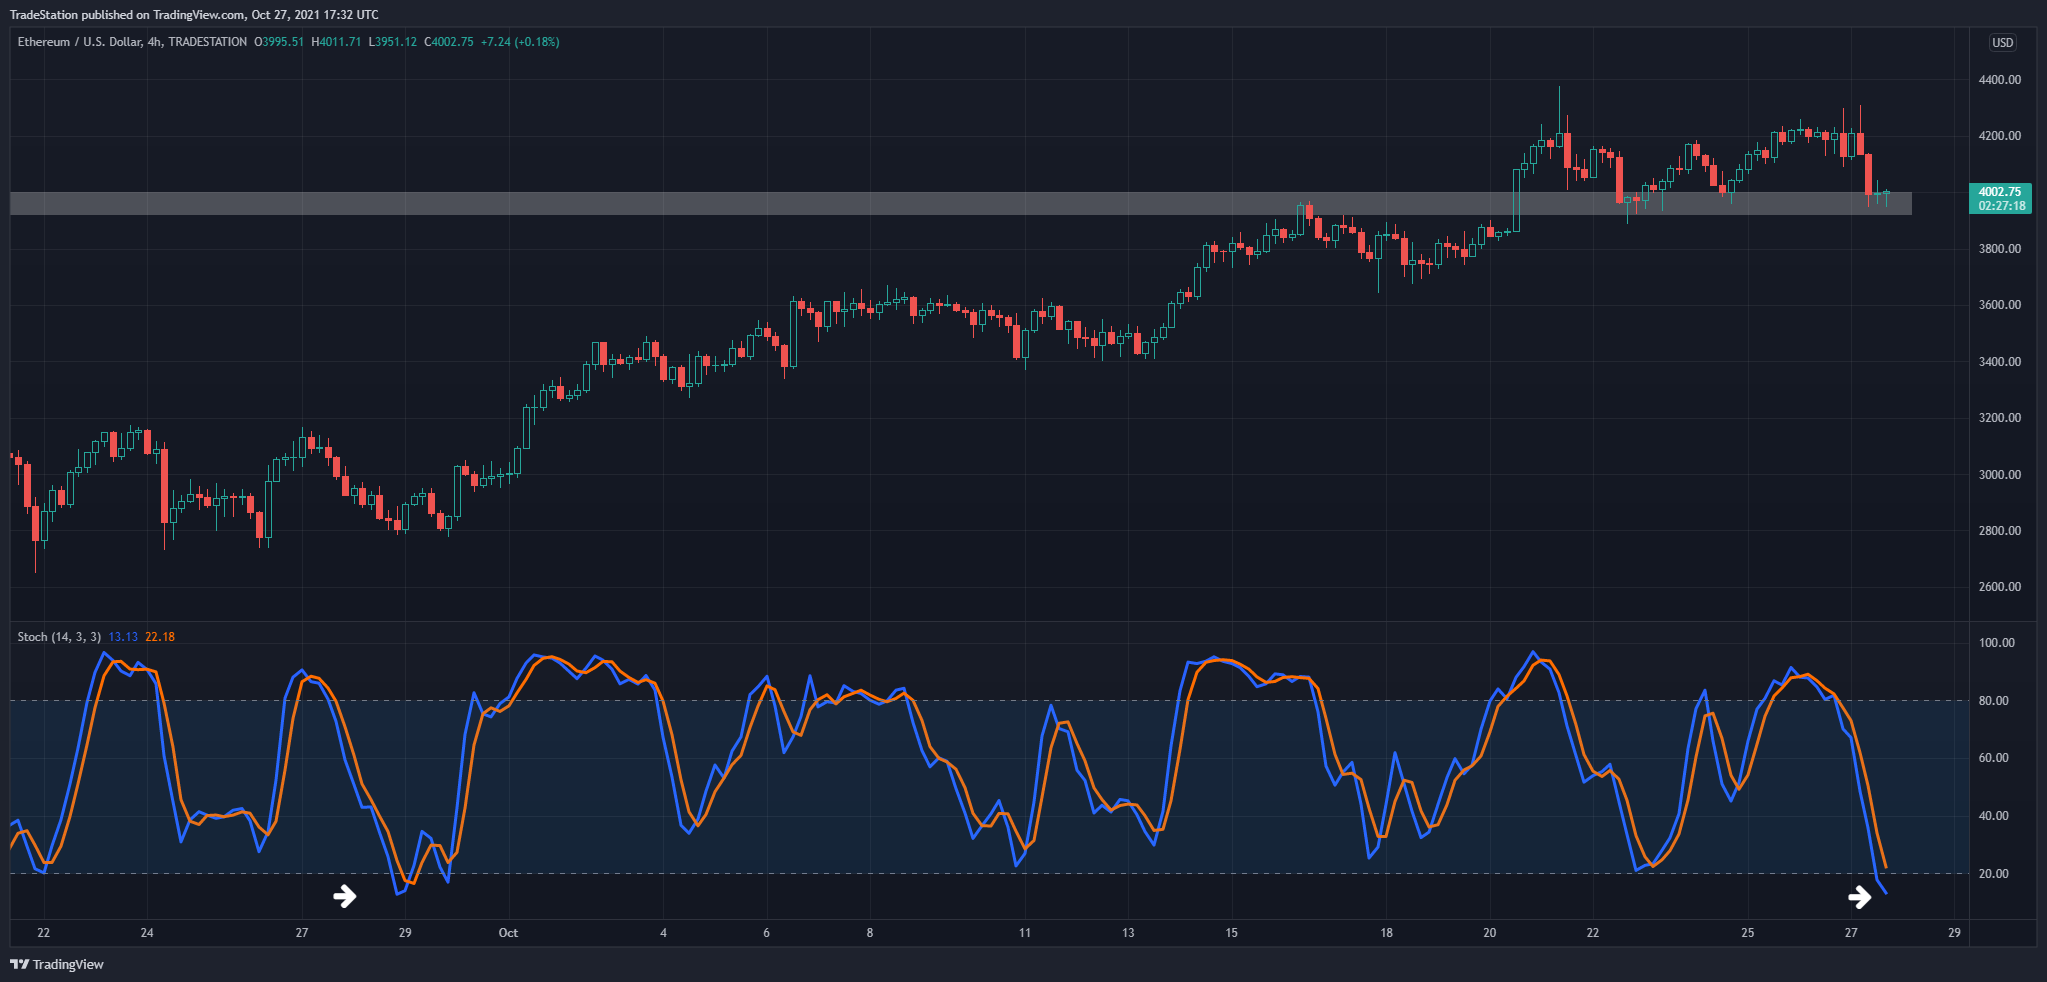
Task: Click the 40.00 stochastic axis label
Action: point(1993,816)
